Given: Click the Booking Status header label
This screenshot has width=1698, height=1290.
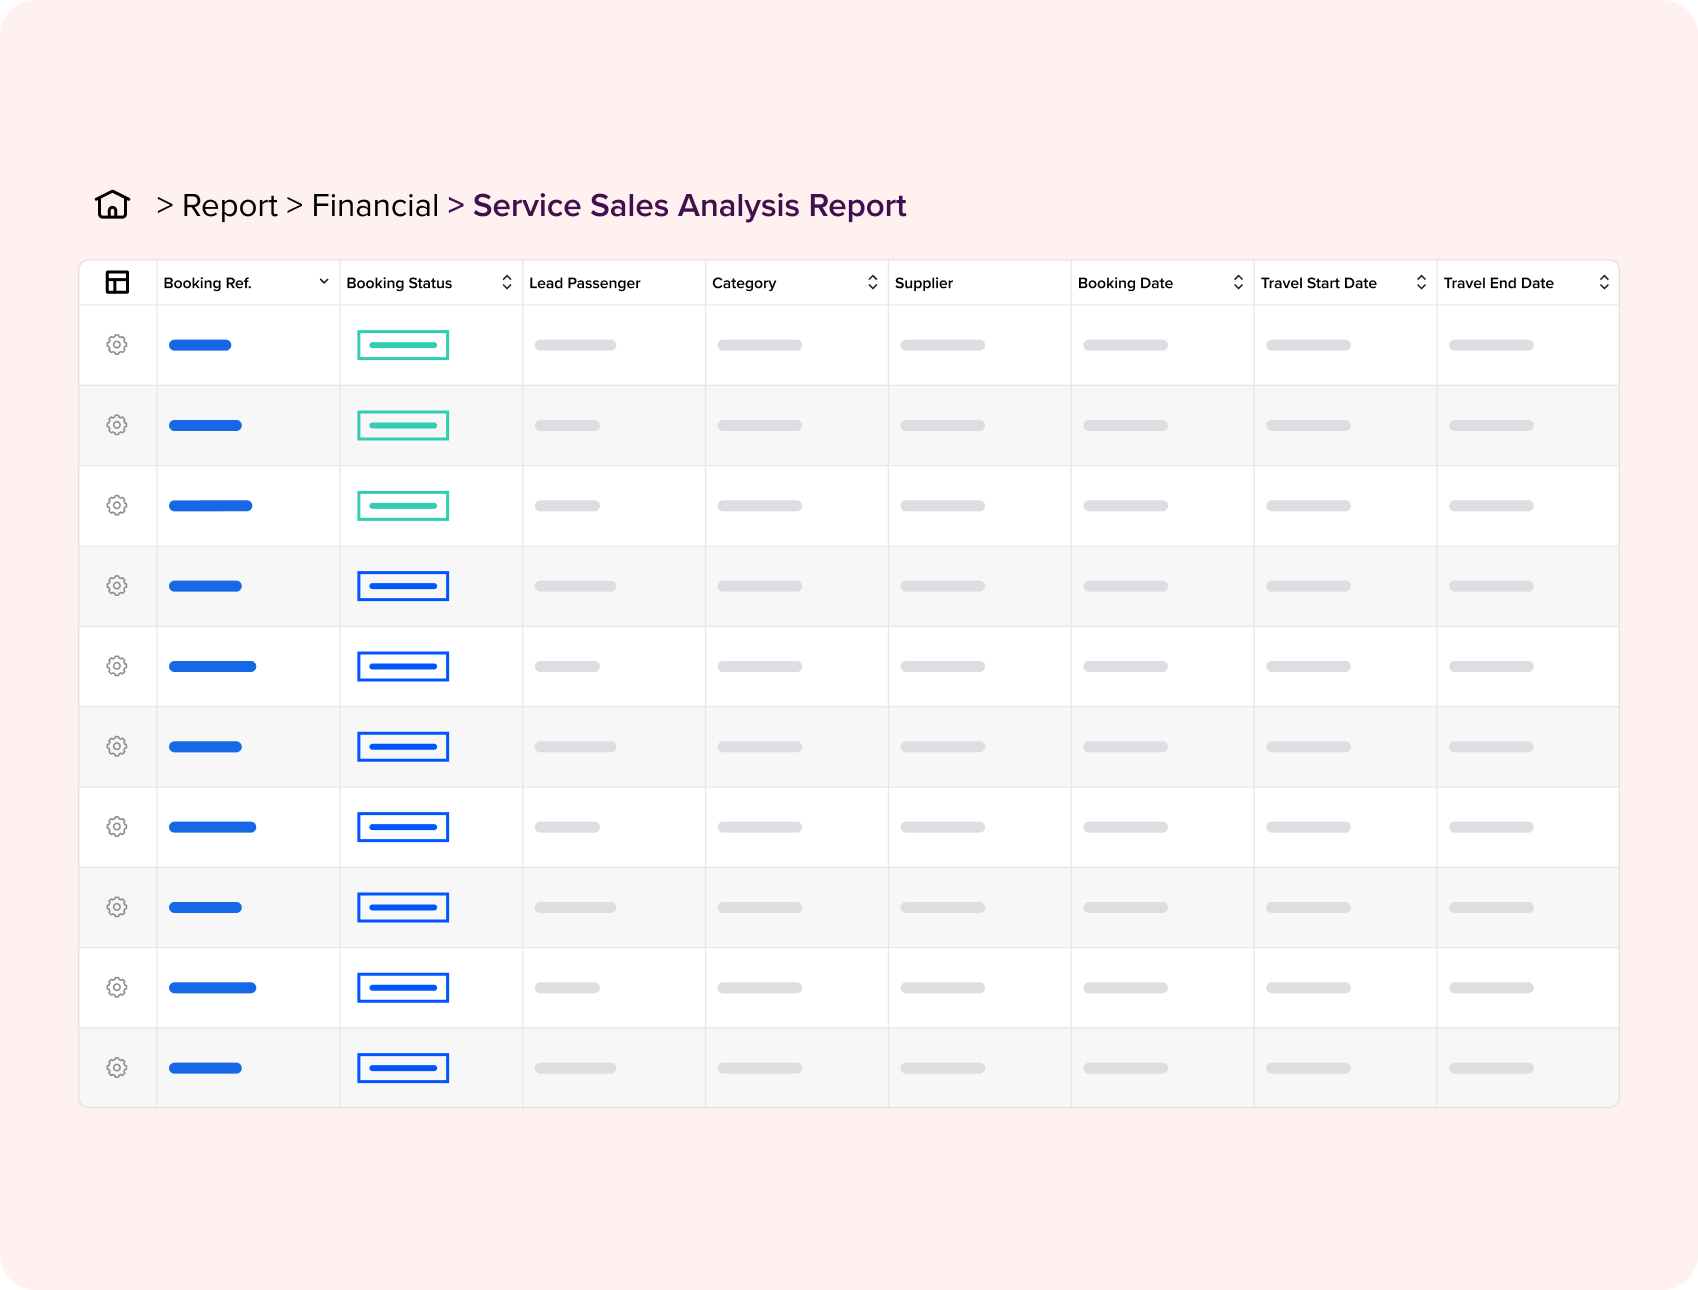Looking at the screenshot, I should point(399,283).
